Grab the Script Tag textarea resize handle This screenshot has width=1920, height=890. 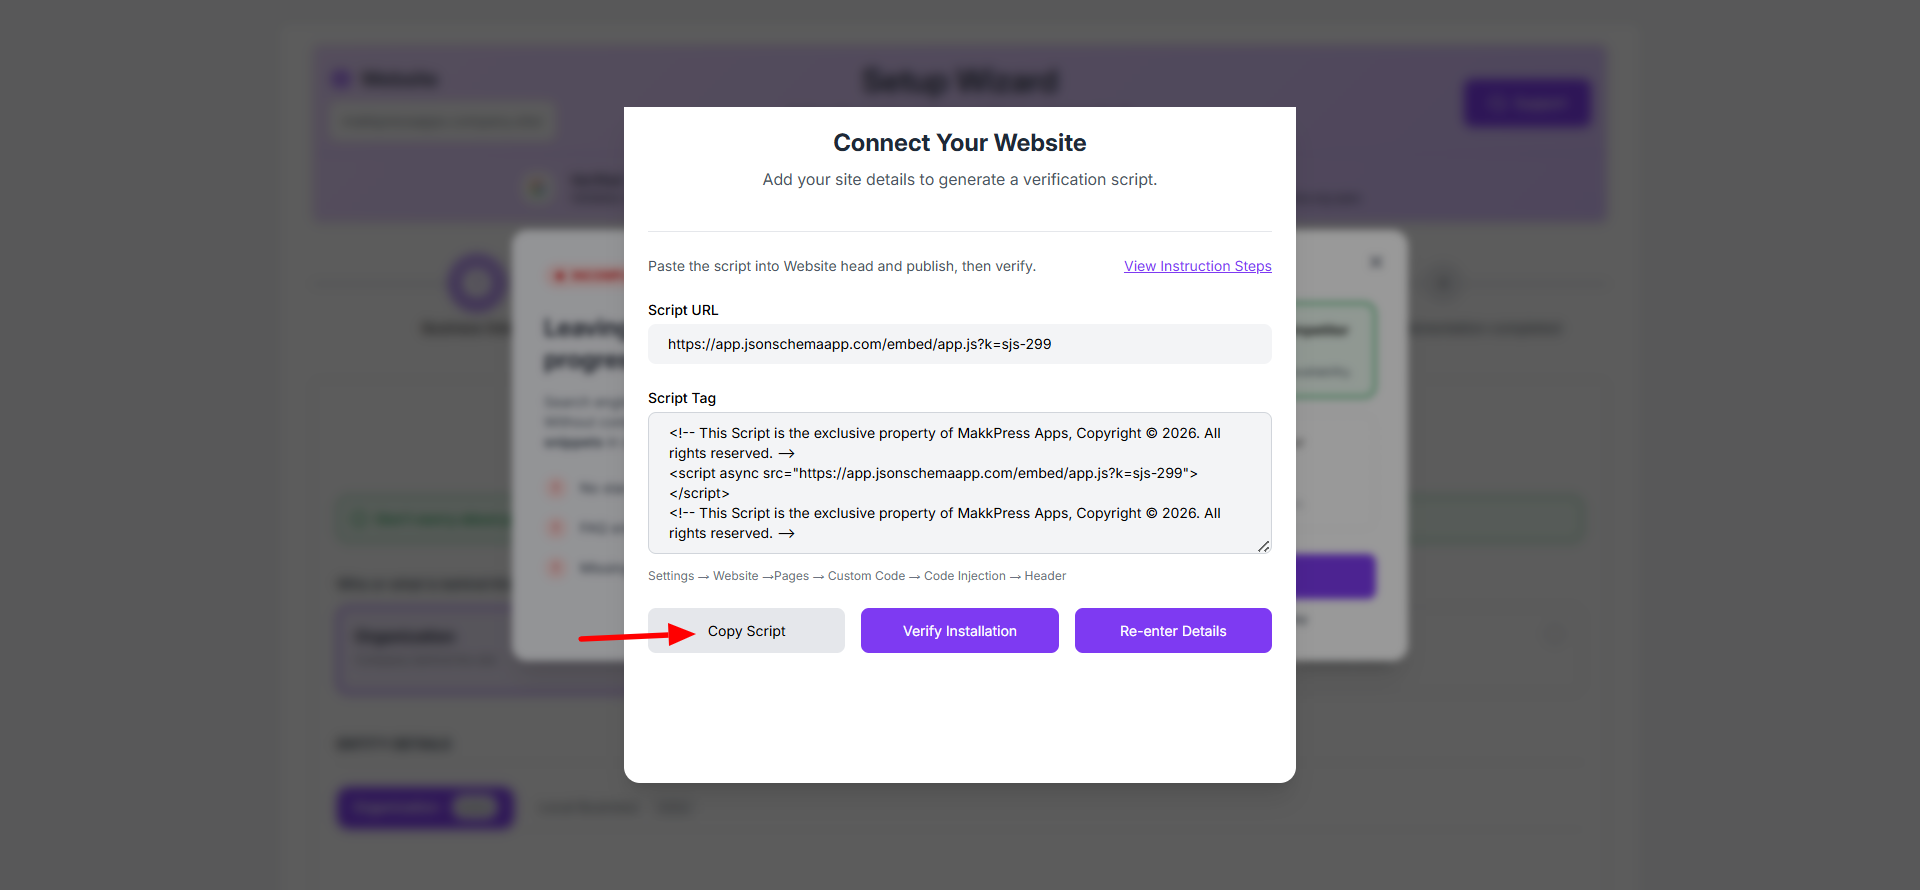[1263, 546]
